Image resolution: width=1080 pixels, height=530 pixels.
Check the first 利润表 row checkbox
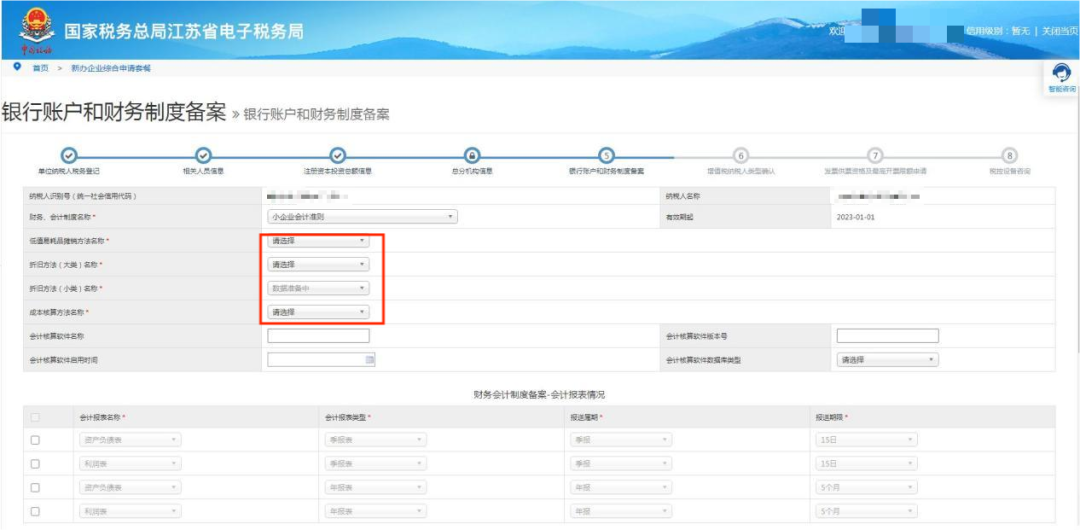point(36,464)
